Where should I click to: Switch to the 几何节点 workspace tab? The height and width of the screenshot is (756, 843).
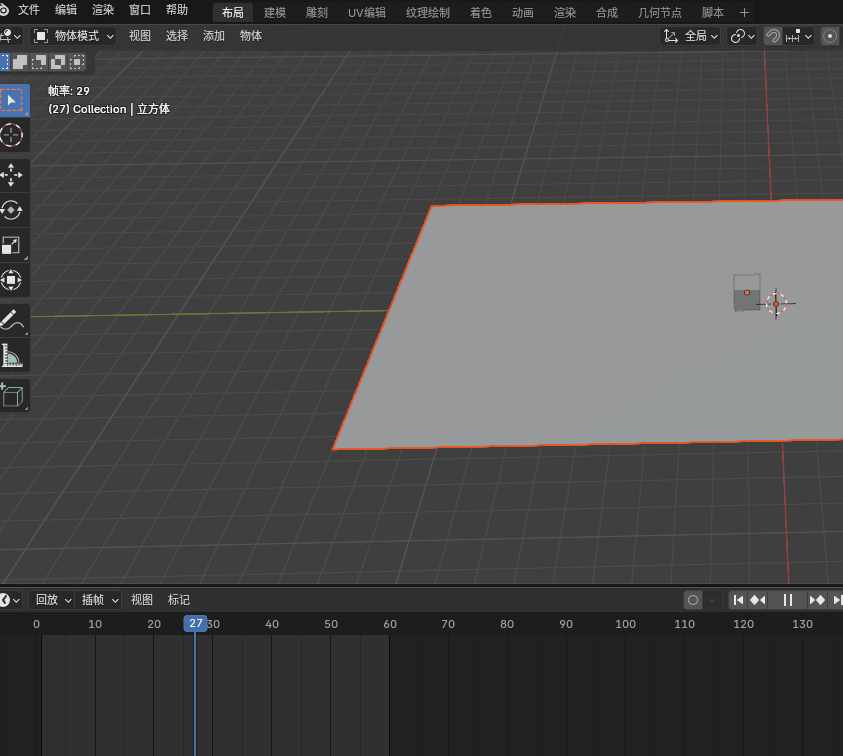tap(660, 12)
